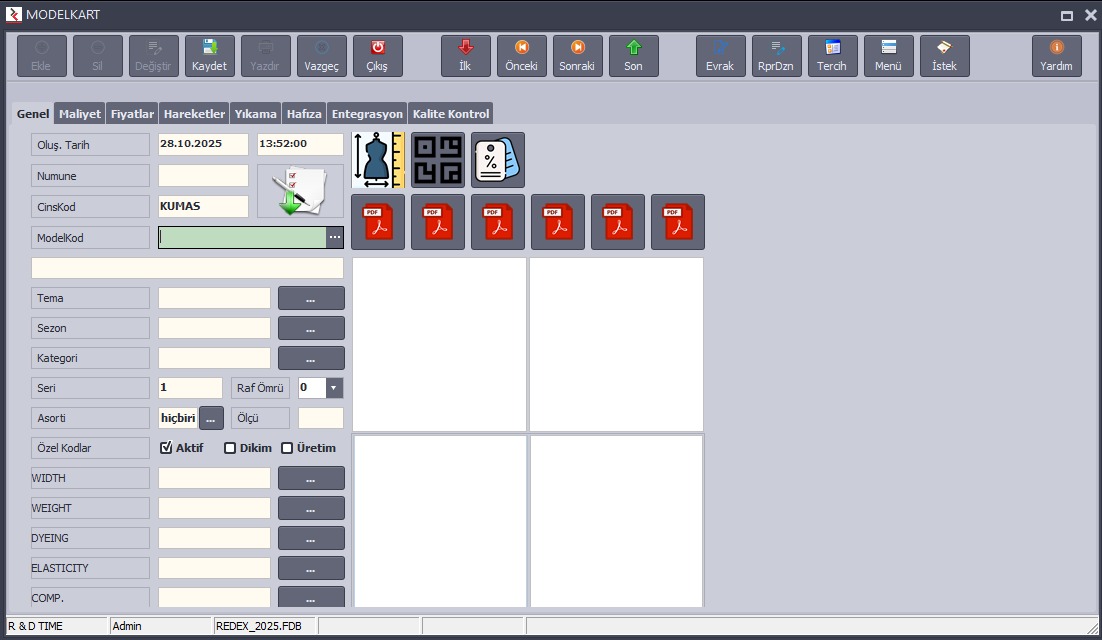This screenshot has height=640, width=1102.
Task: Open the mannequin measurement icon
Action: (378, 160)
